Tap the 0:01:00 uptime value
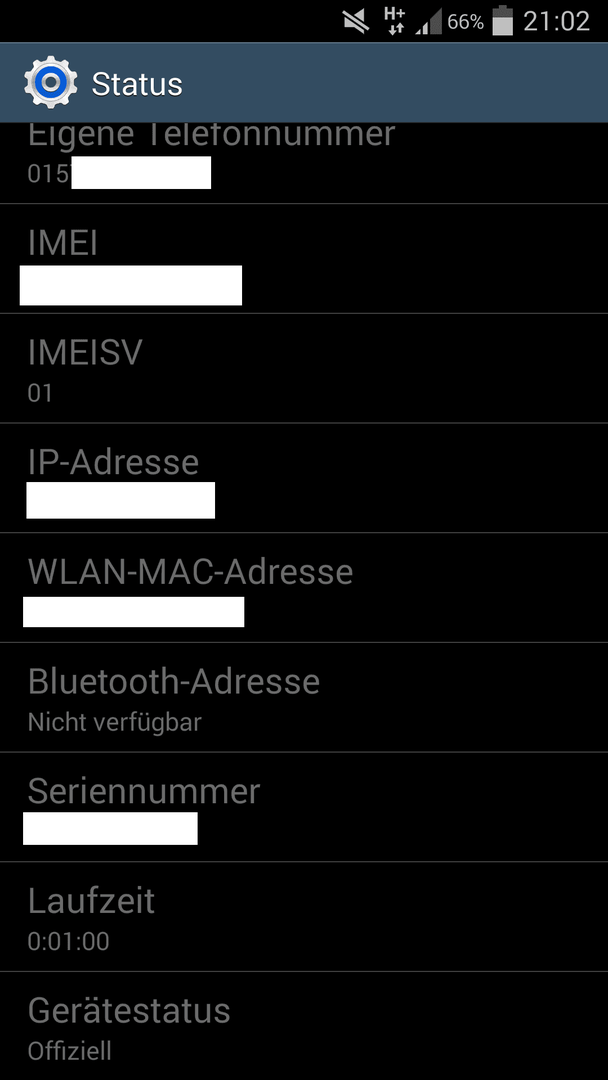608x1080 pixels. click(x=68, y=942)
